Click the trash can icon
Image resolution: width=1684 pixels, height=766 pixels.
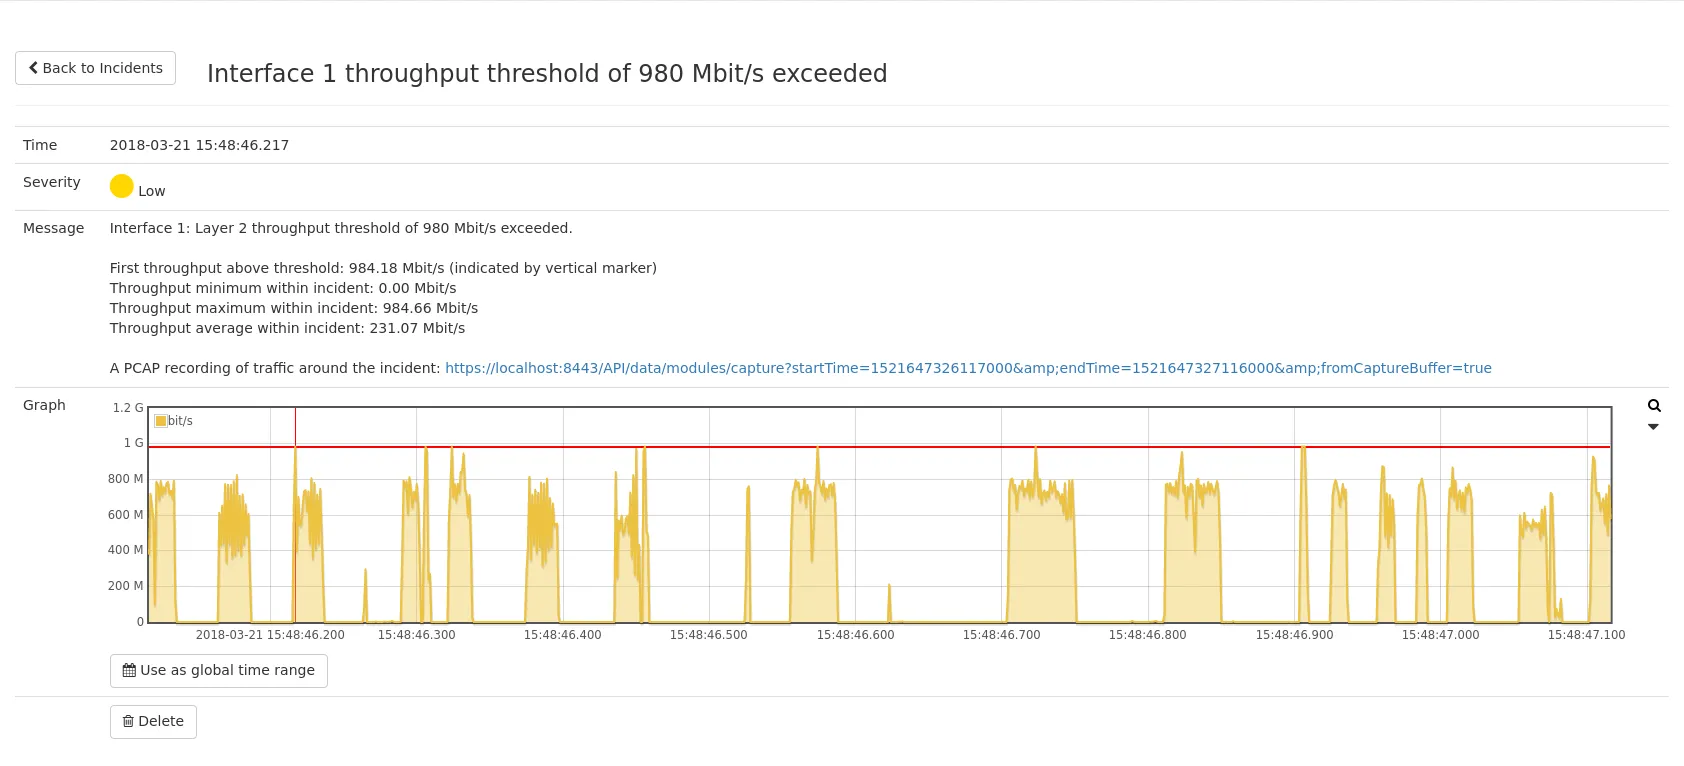point(128,722)
